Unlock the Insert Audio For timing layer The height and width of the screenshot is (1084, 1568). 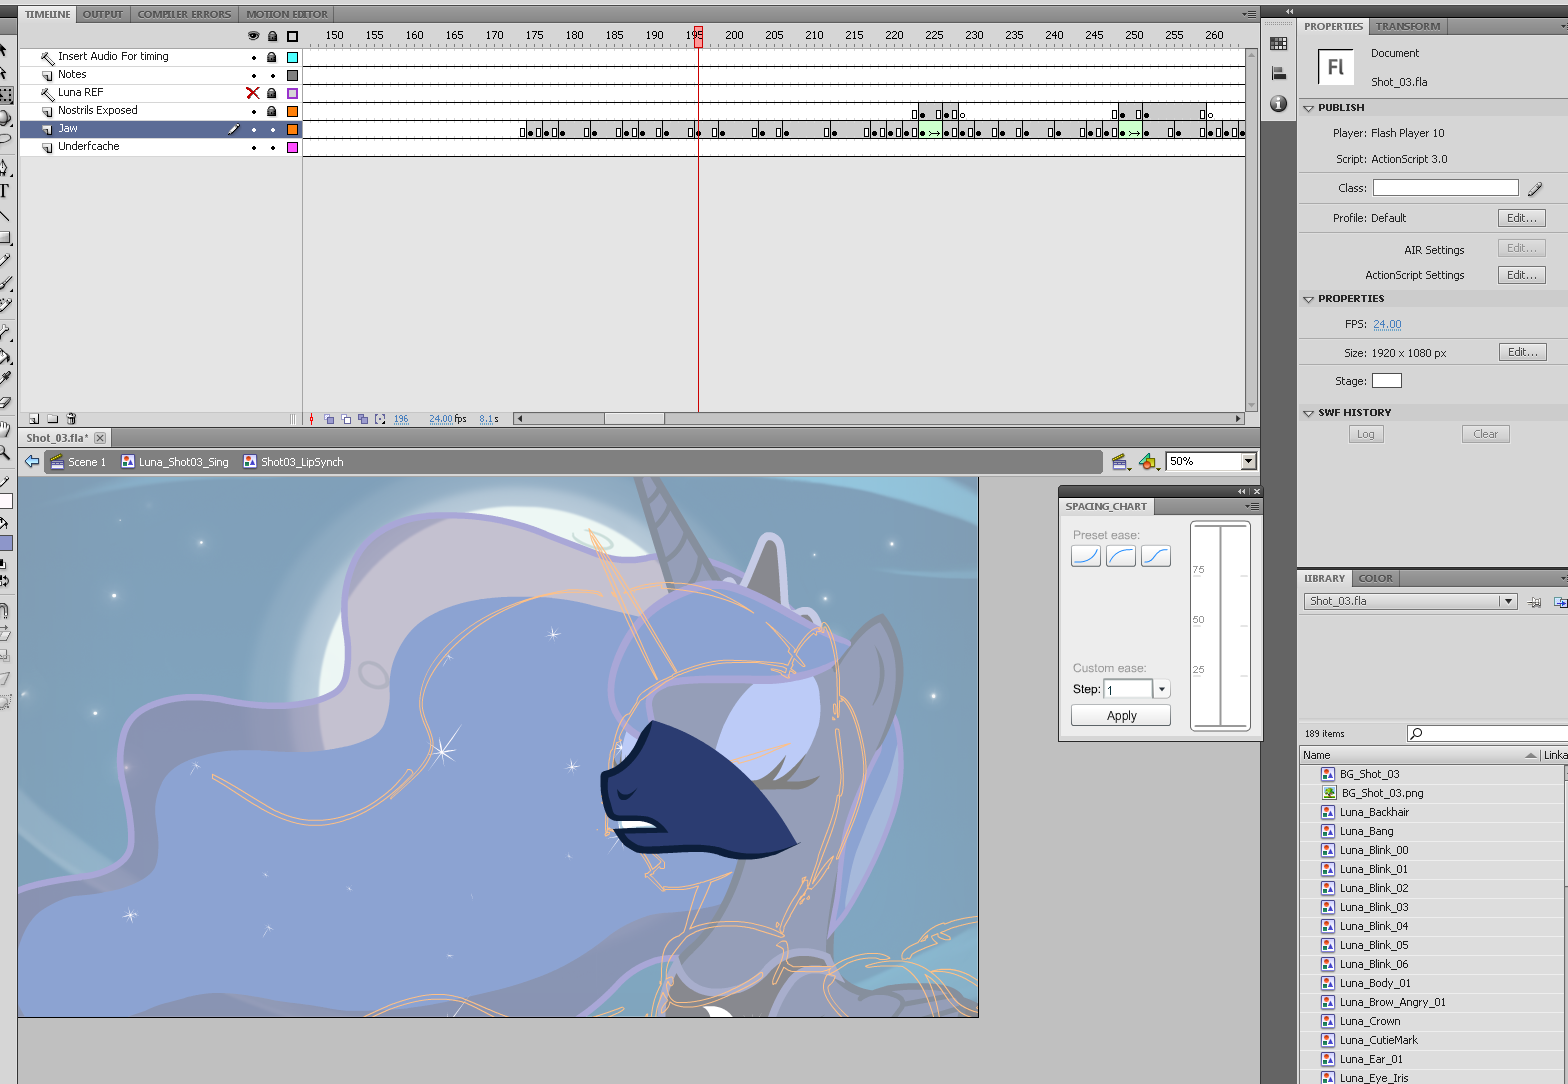point(271,57)
